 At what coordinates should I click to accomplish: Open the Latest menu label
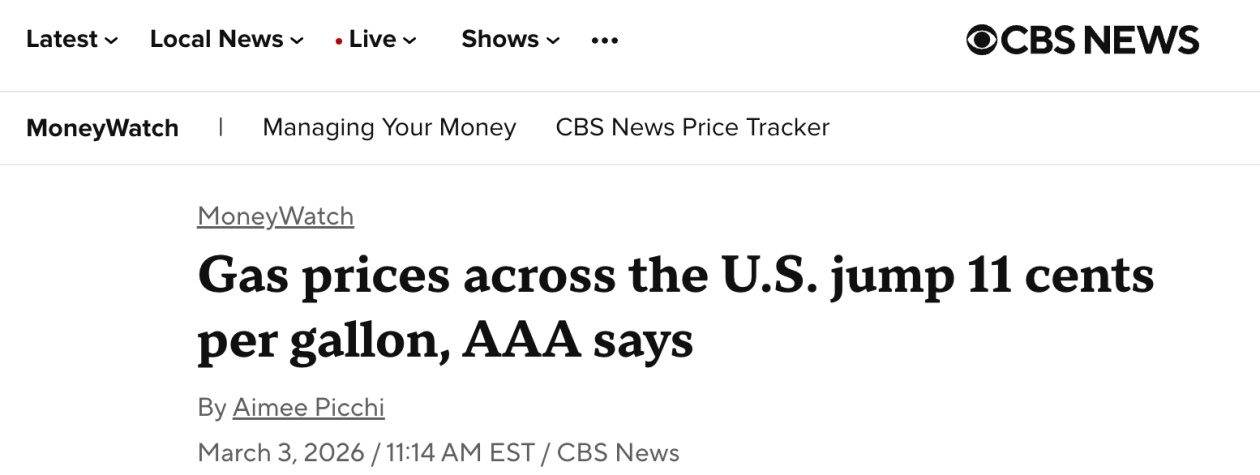coord(62,40)
